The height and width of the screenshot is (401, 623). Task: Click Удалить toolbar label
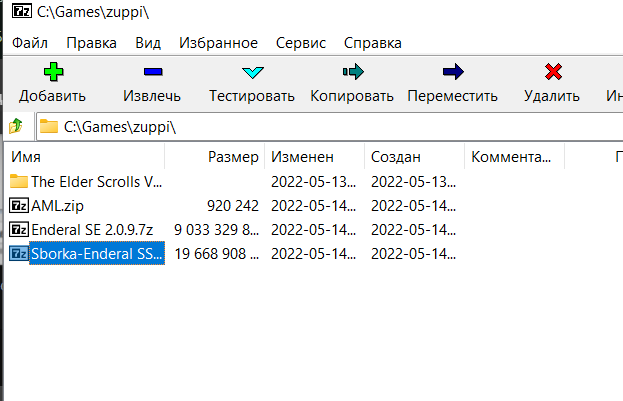[x=552, y=96]
